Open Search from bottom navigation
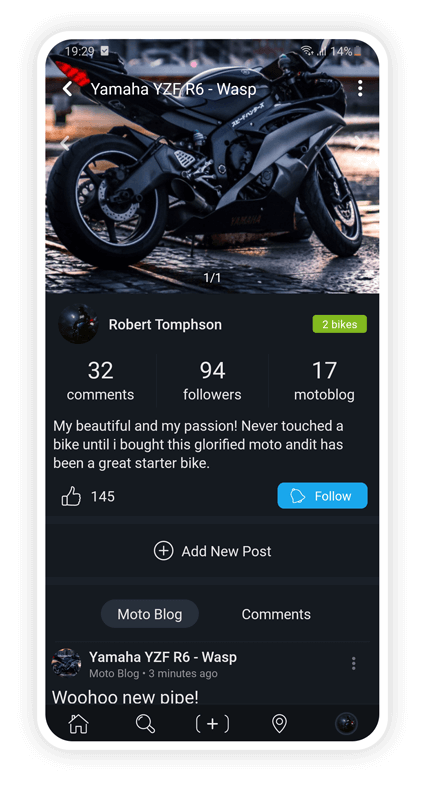 pyautogui.click(x=145, y=724)
